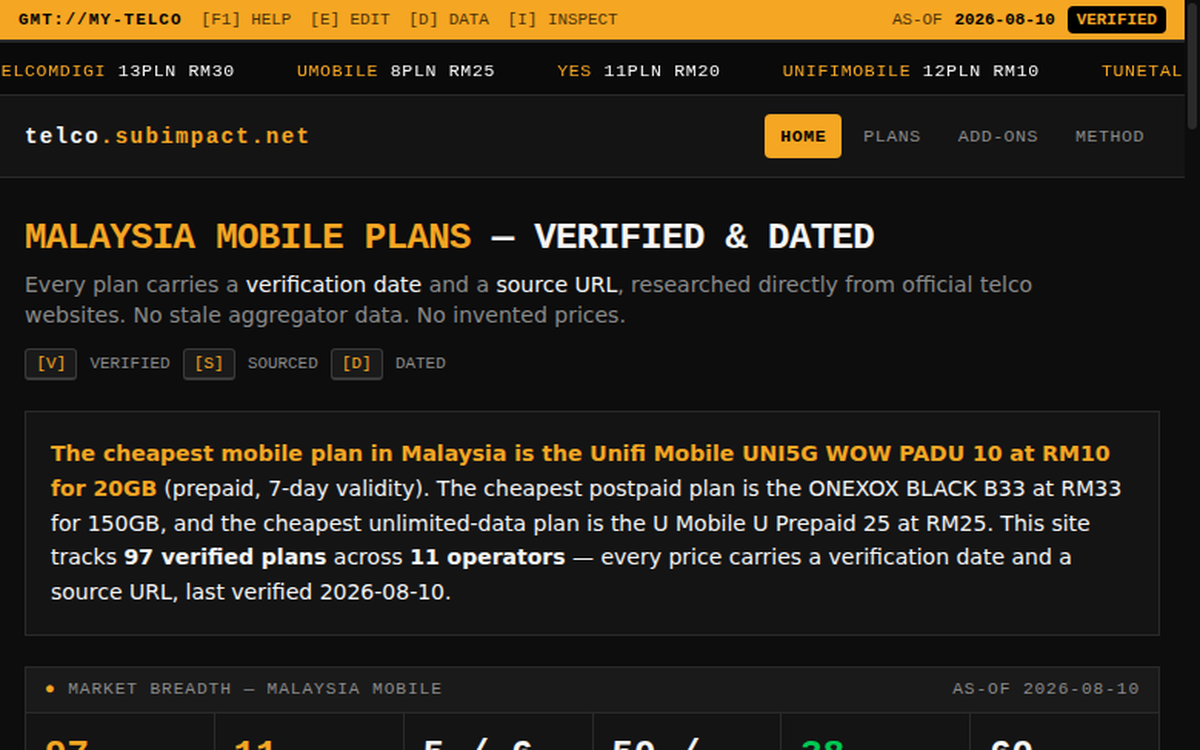Click the 'verification date' highlighted phrase

[334, 285]
